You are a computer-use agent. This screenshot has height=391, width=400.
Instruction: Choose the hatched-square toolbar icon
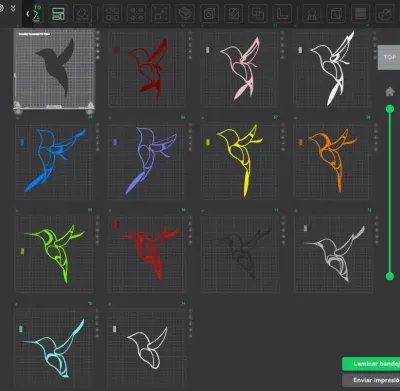234,14
